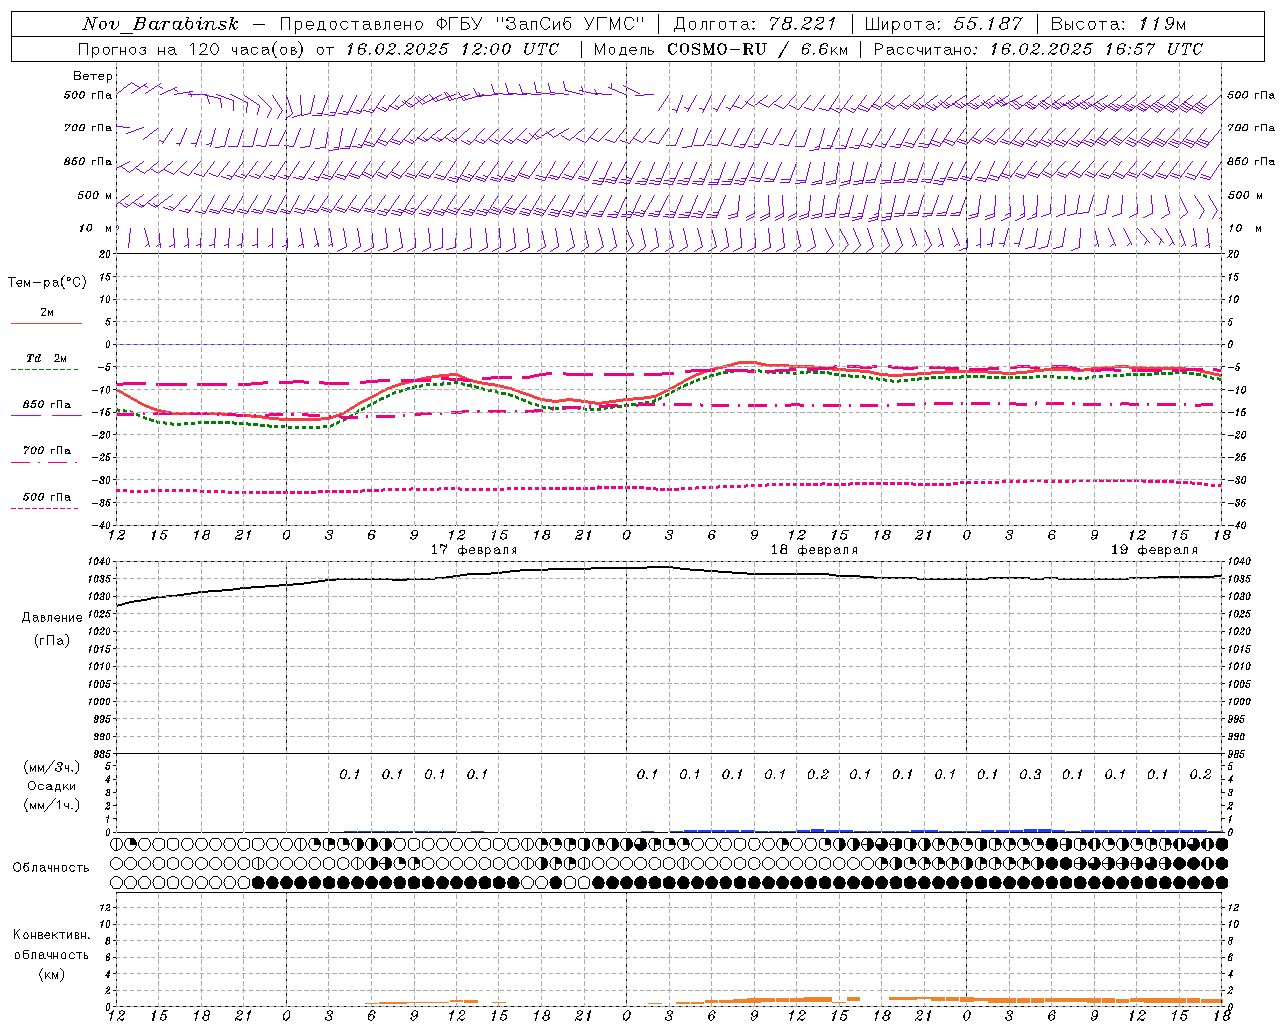Click 'Рассчитано: 16.02.2025 16:57 UTC' text
1280x1024 pixels.
coord(1038,49)
